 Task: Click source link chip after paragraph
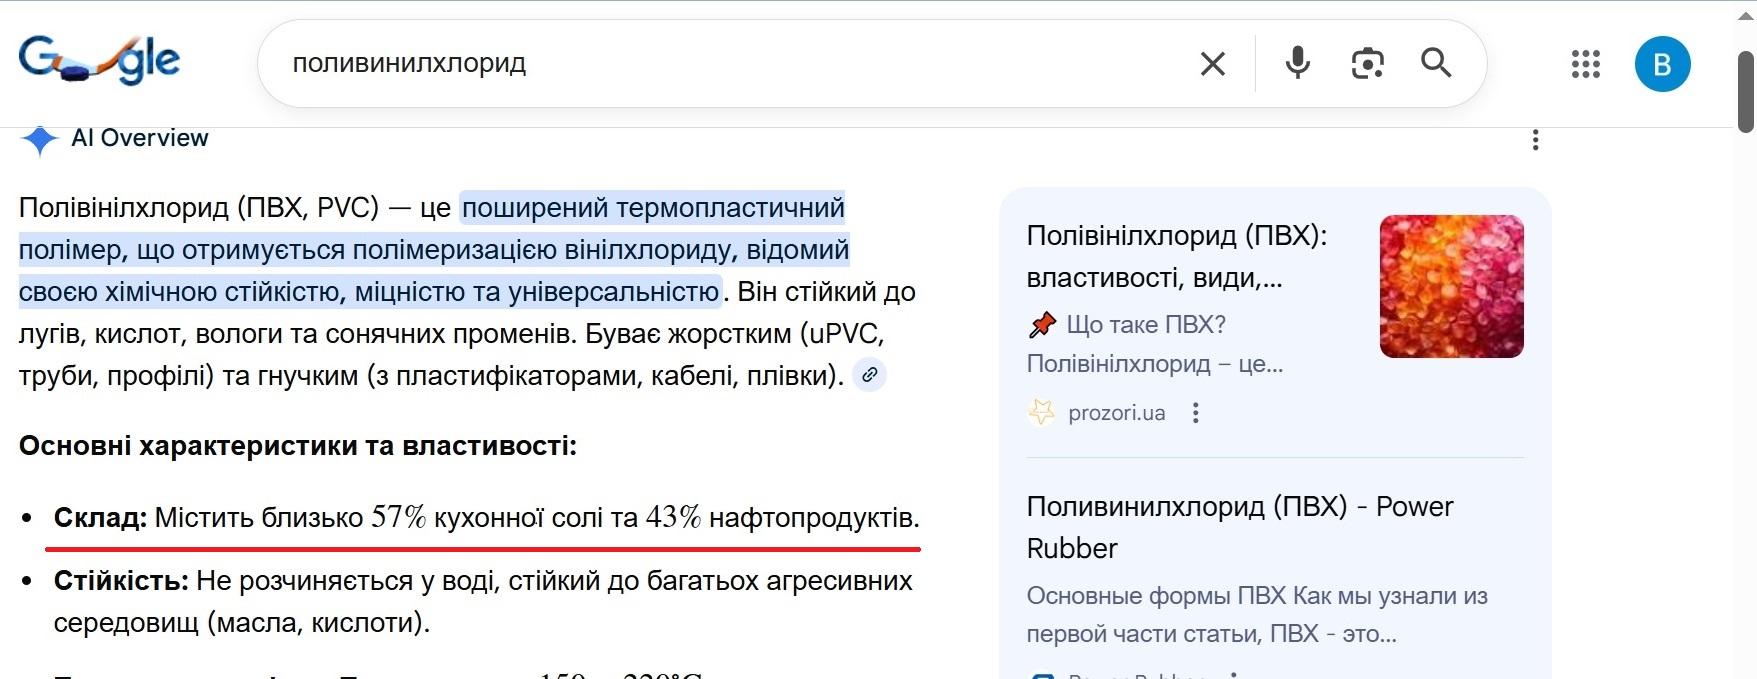870,375
